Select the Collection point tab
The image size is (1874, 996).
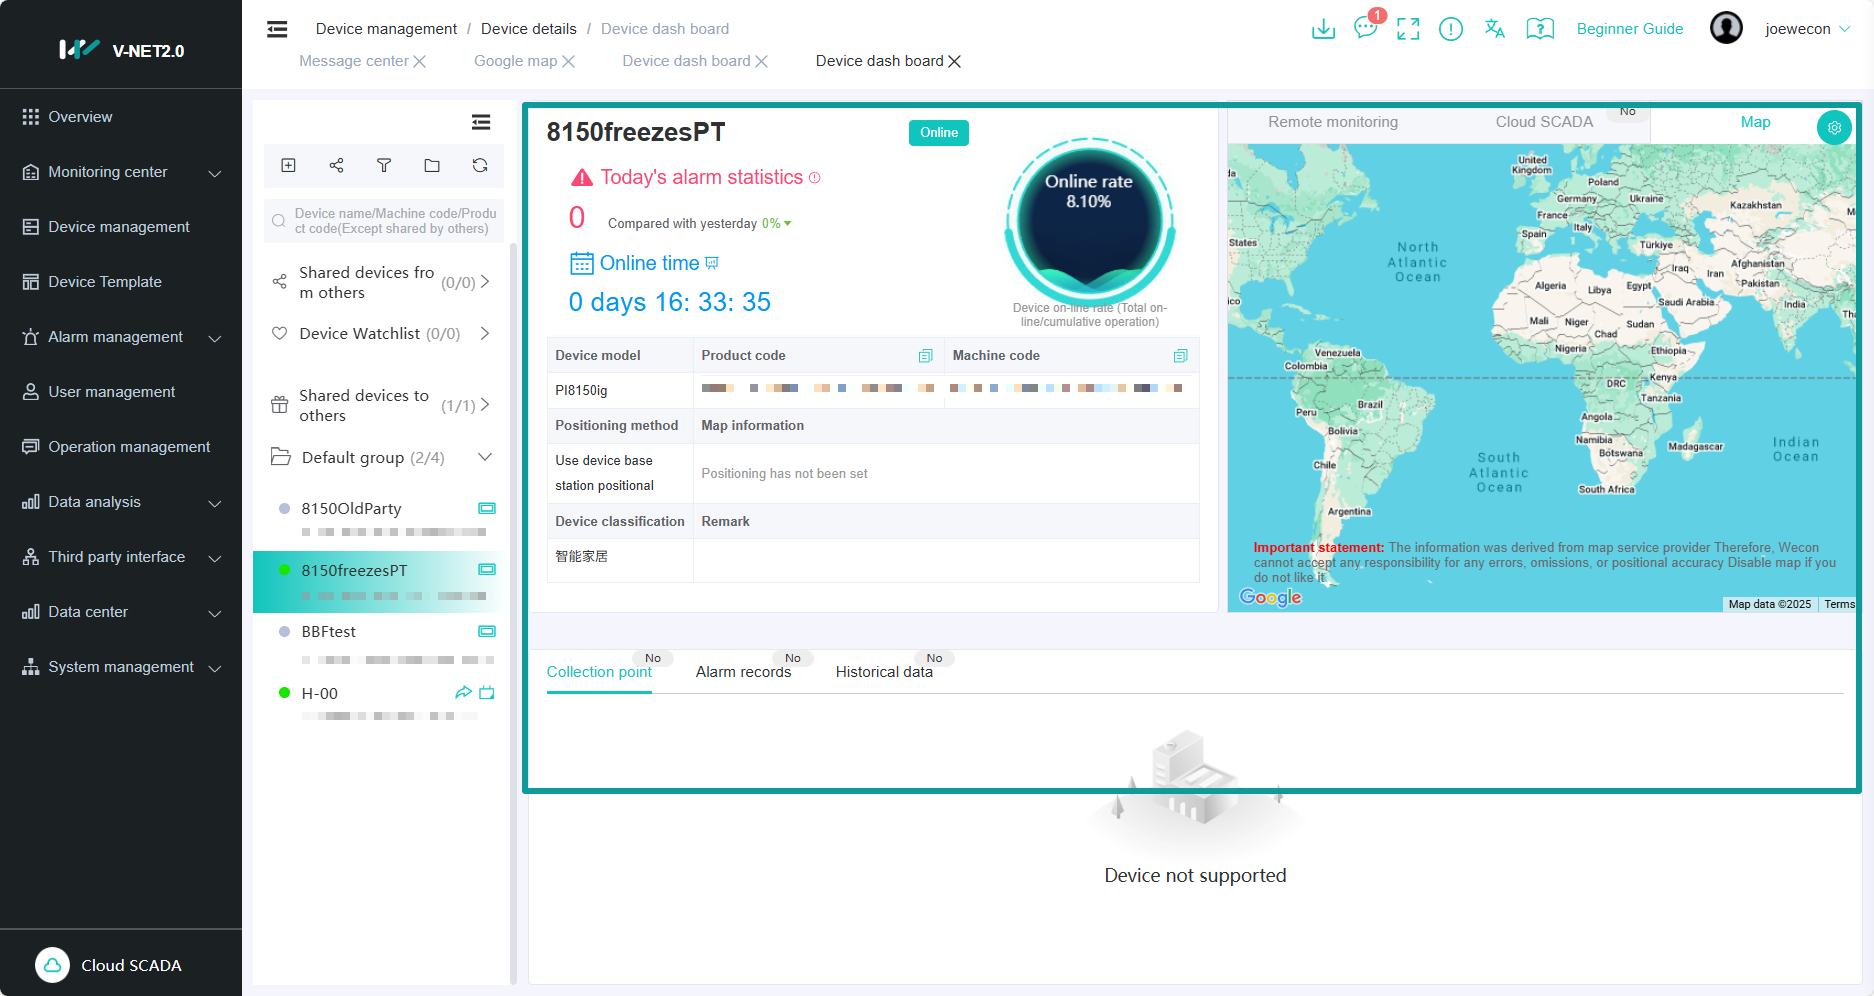pyautogui.click(x=599, y=672)
